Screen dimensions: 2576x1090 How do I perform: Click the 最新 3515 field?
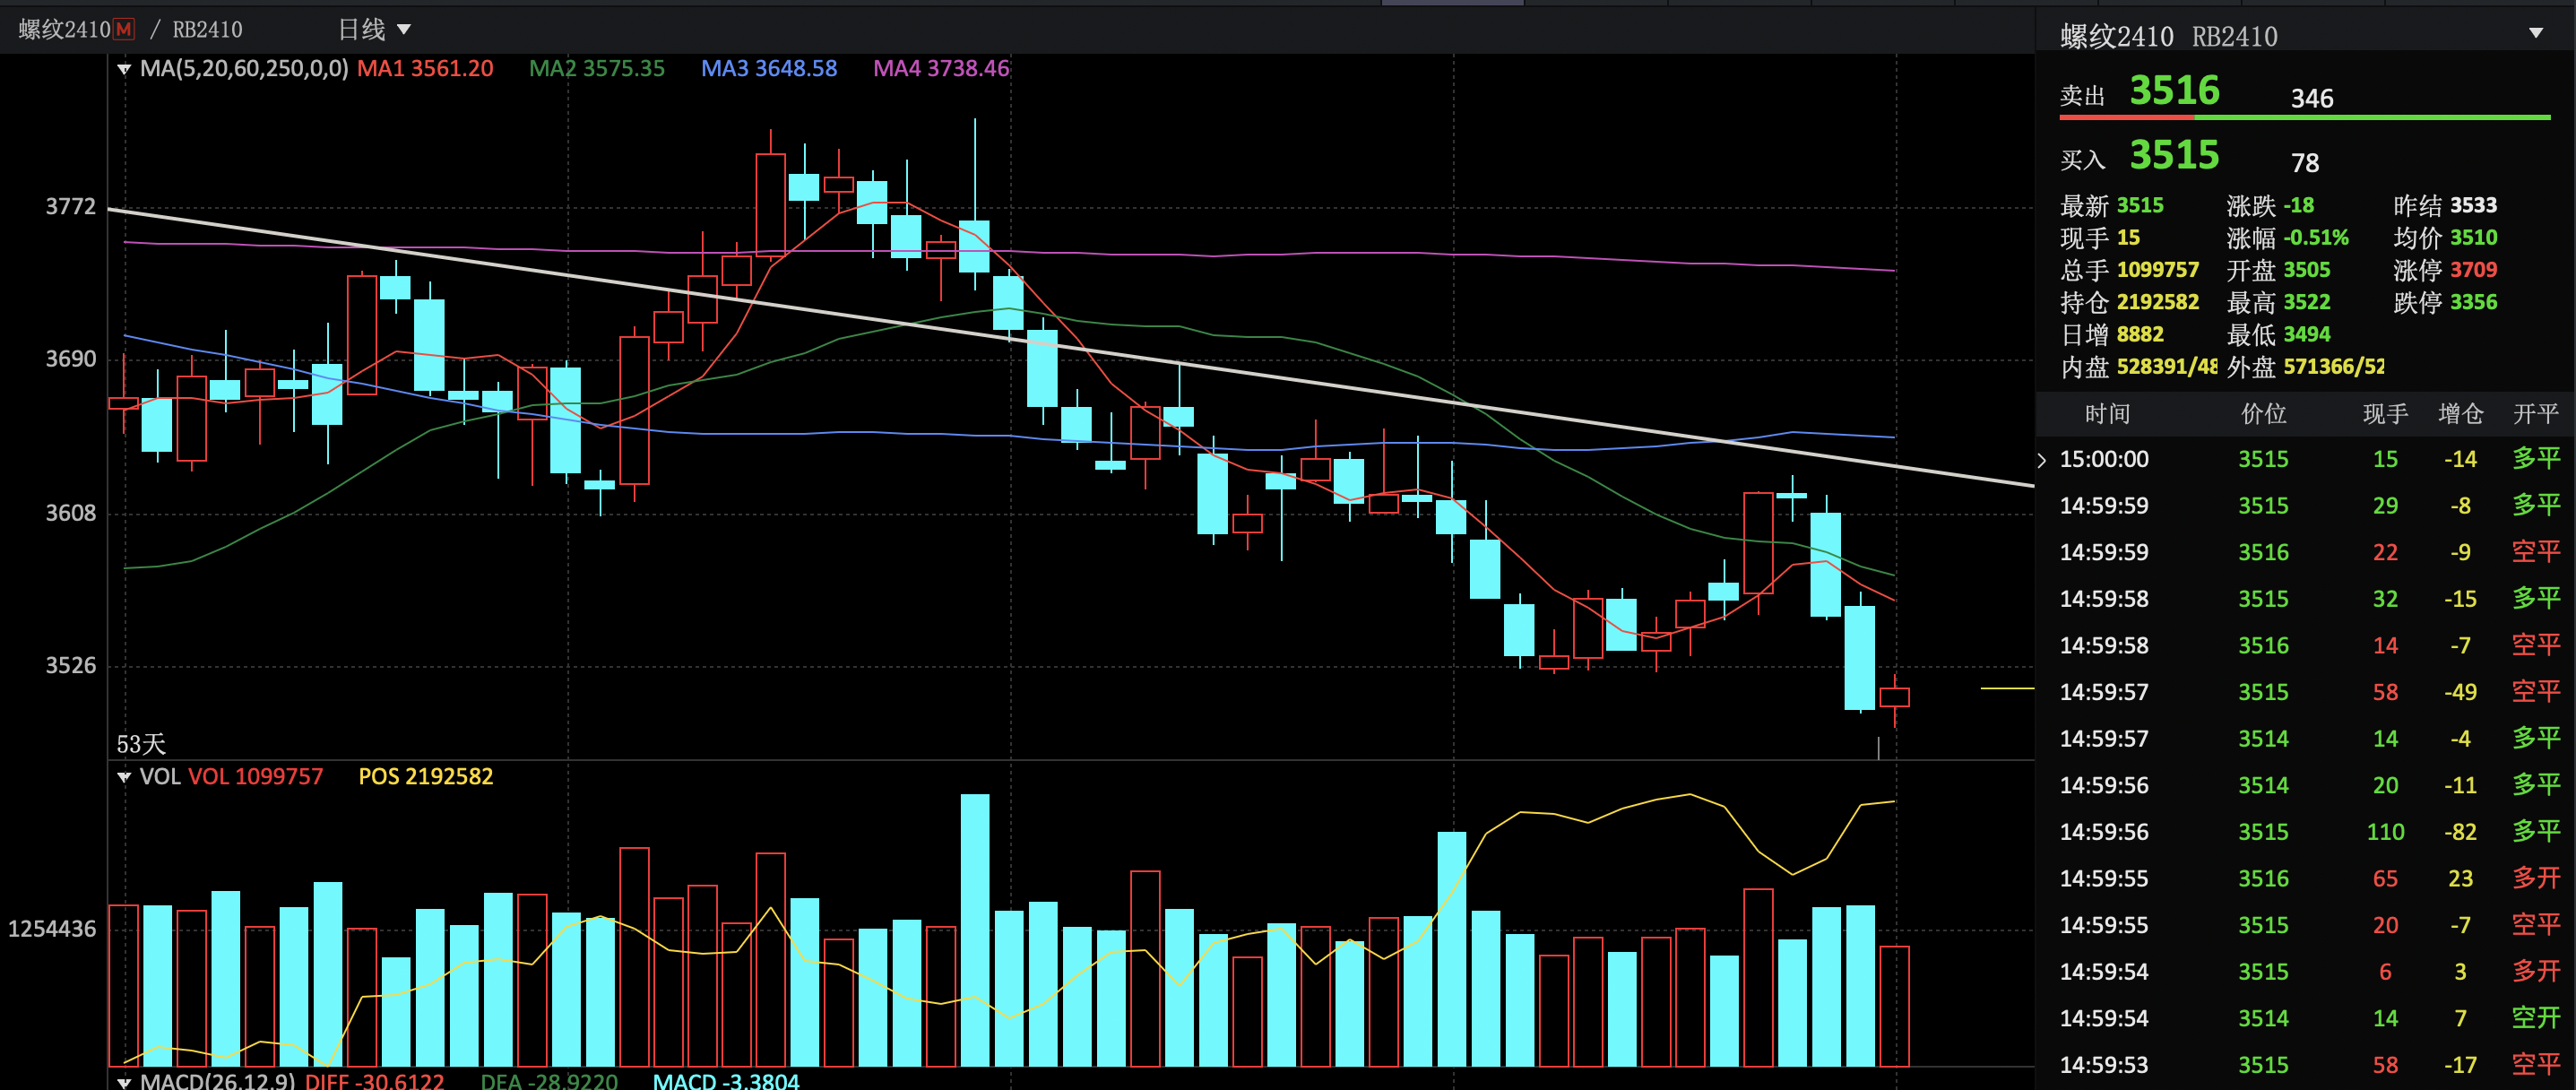tap(2112, 206)
